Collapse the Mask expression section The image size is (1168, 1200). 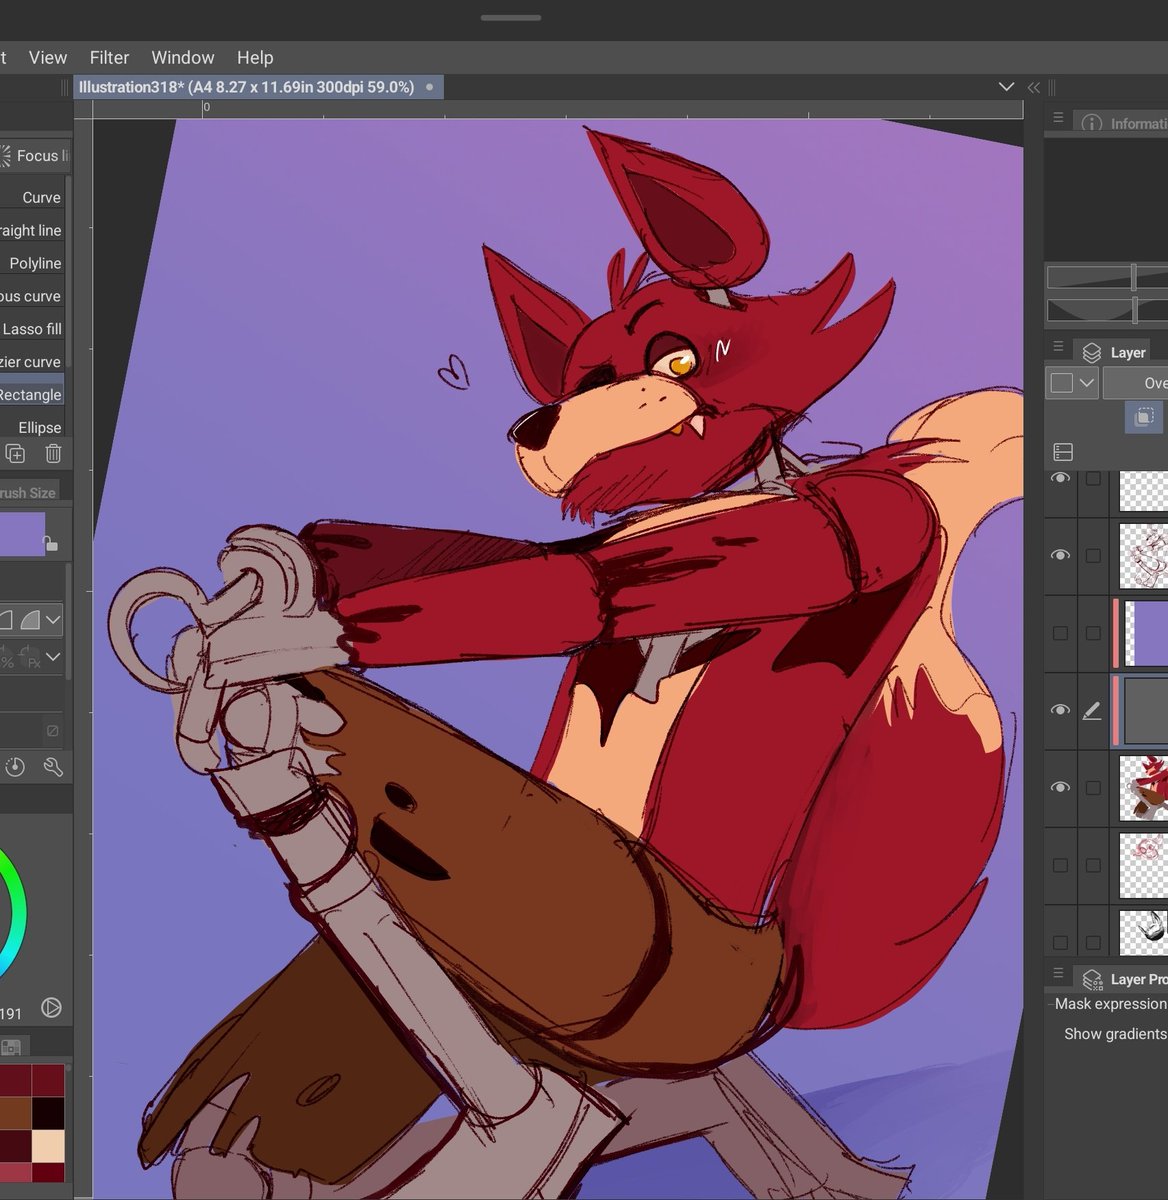point(1109,1003)
